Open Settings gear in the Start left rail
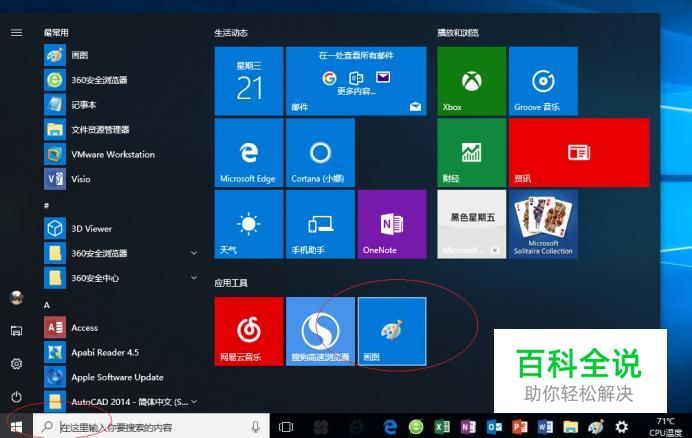The image size is (692, 438). point(16,364)
